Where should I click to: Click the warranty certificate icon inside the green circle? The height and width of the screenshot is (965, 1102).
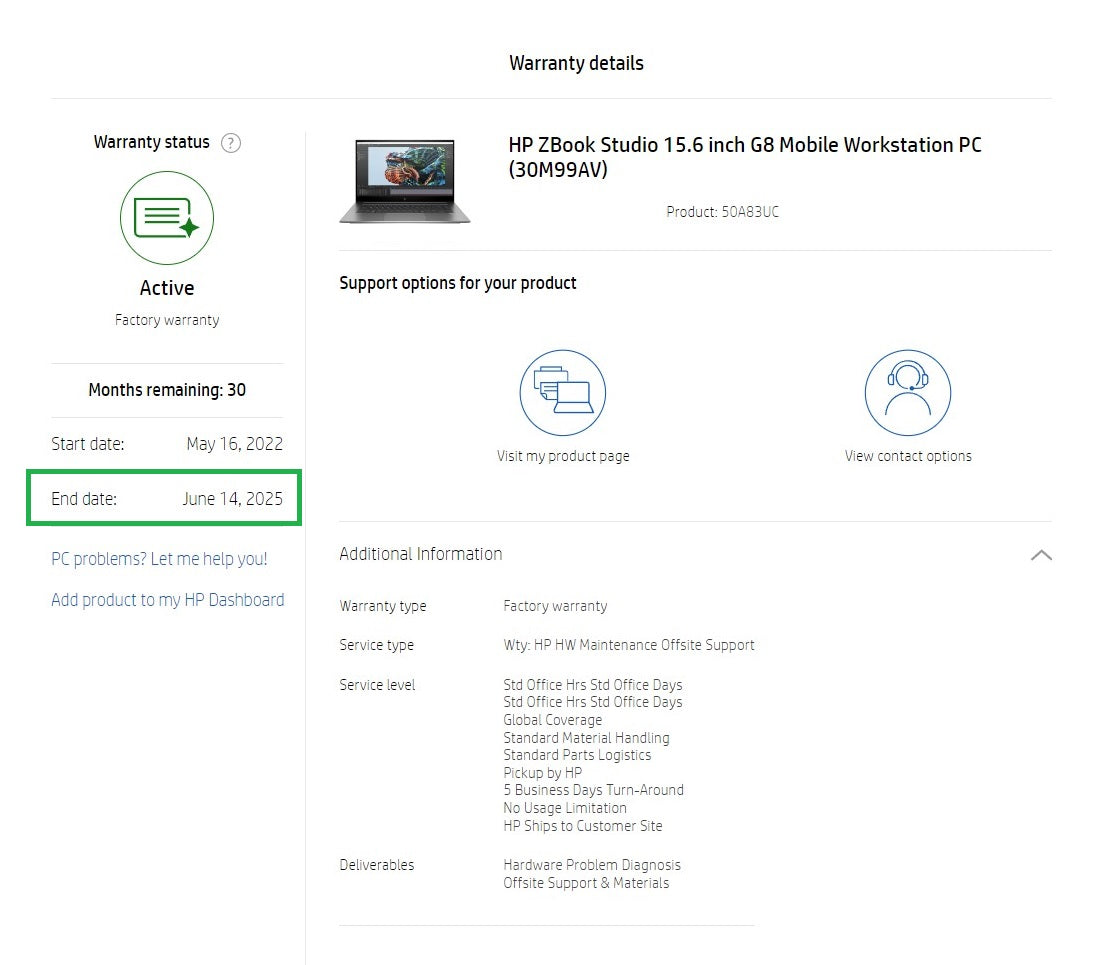pyautogui.click(x=167, y=218)
